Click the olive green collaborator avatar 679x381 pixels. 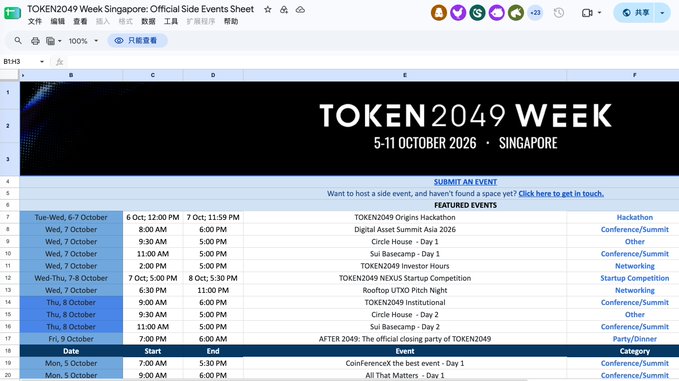point(516,13)
